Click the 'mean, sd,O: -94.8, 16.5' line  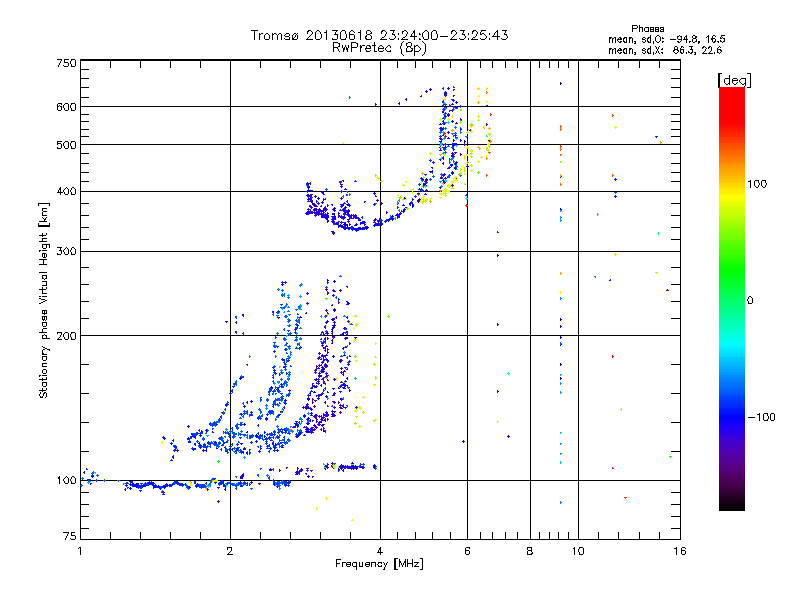(666, 39)
